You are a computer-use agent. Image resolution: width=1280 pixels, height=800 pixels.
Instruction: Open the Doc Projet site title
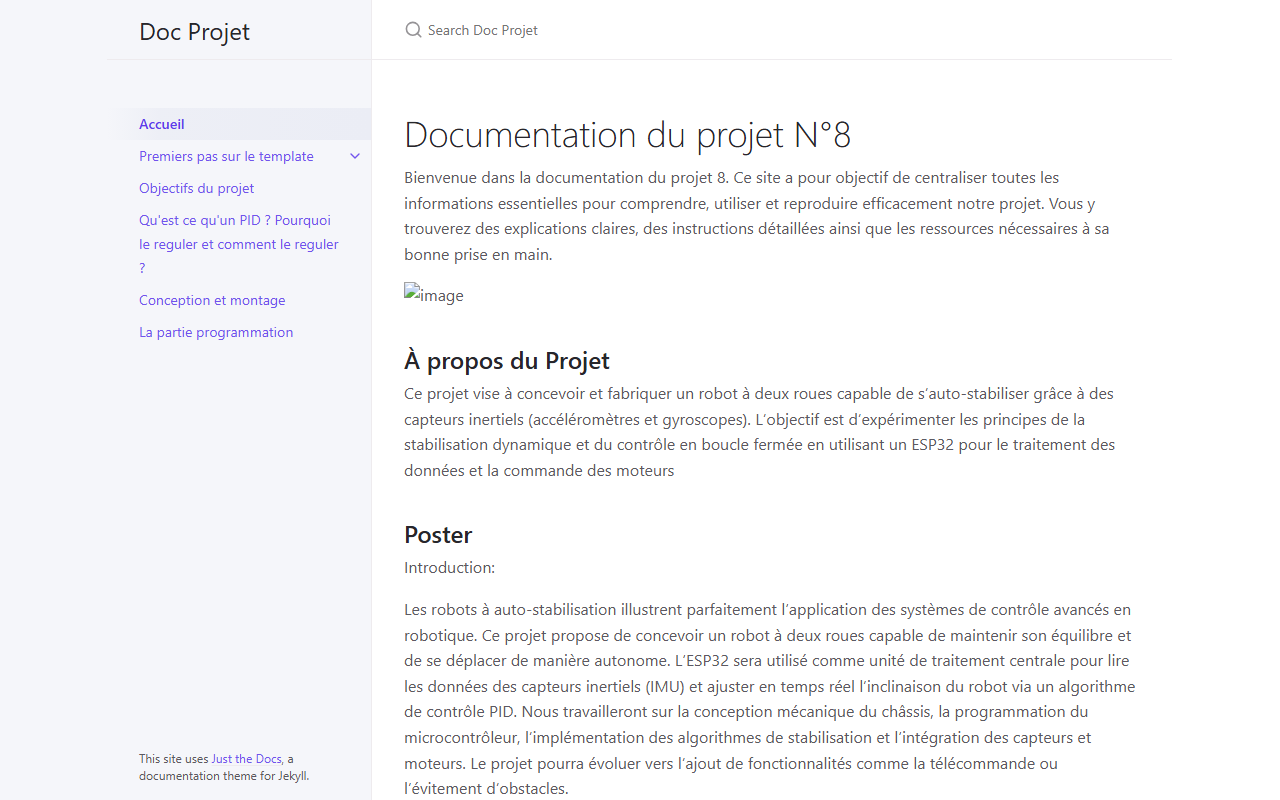point(195,31)
